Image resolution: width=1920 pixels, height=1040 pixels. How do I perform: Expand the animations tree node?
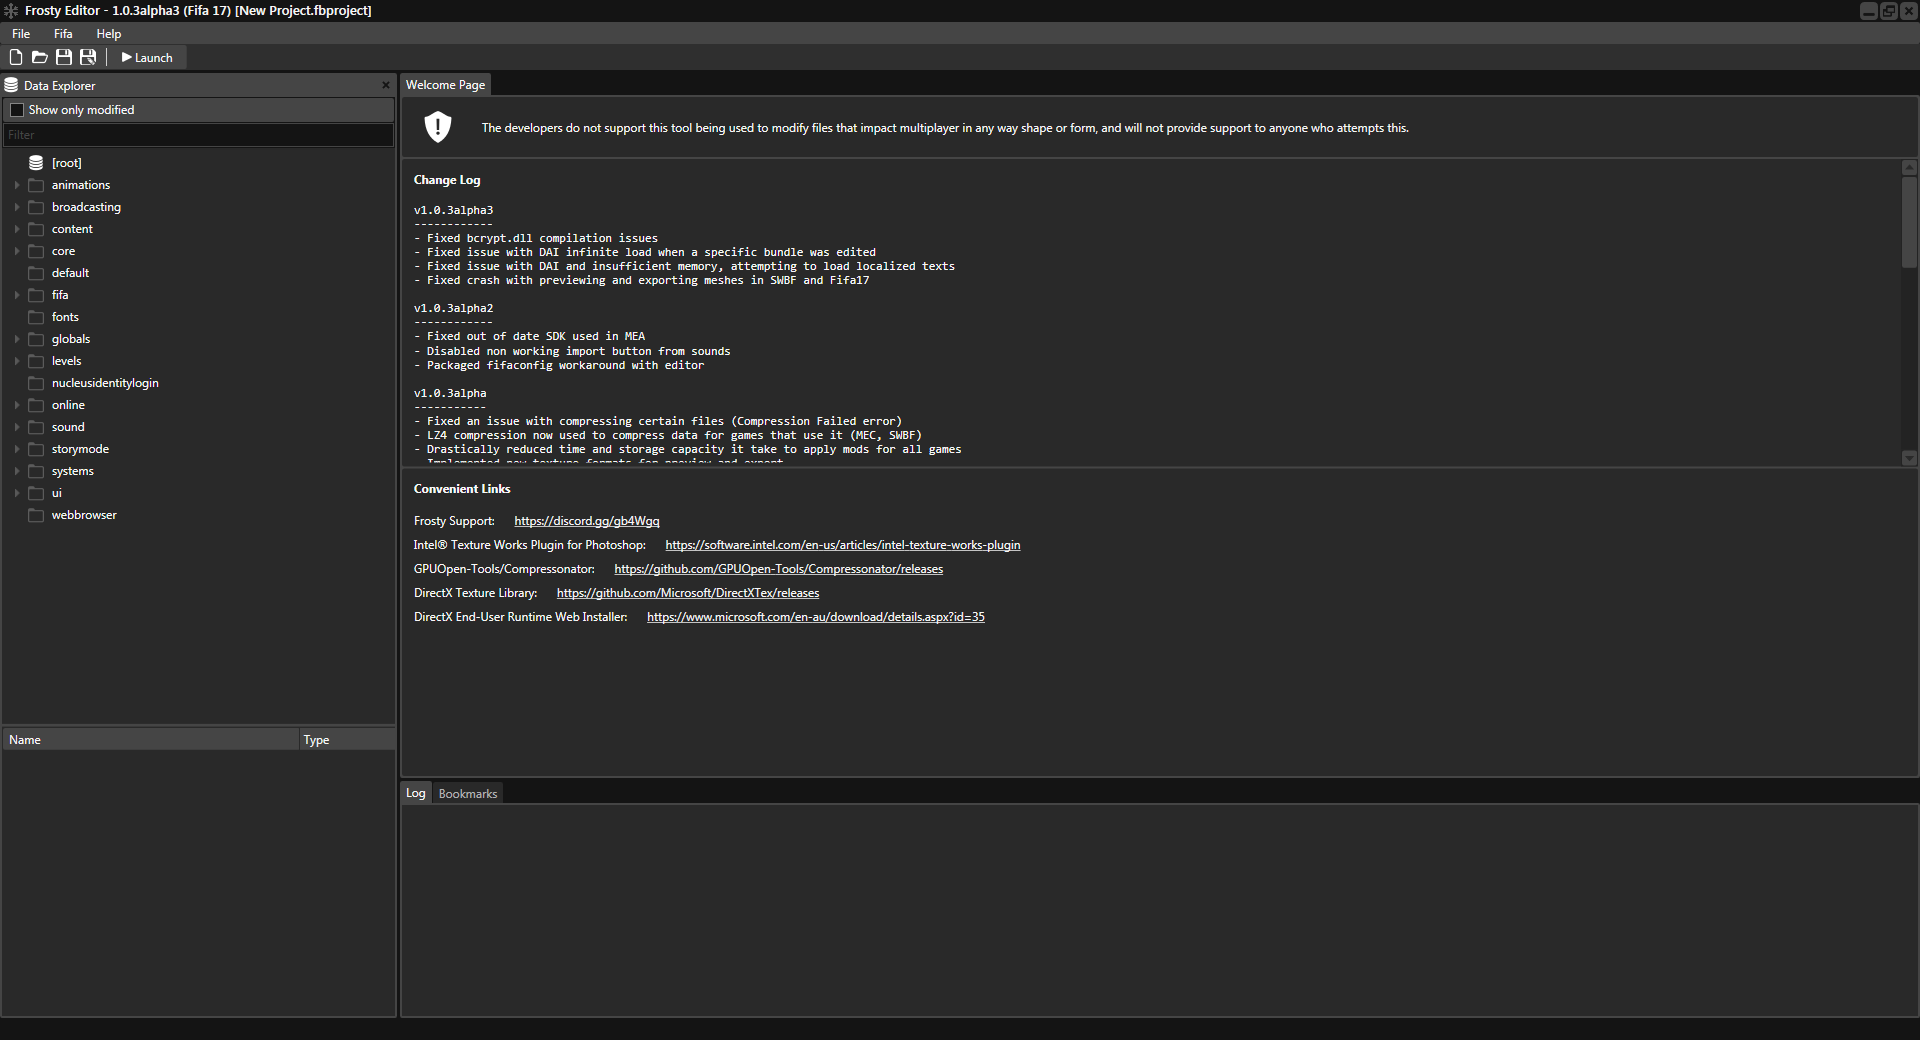tap(17, 185)
